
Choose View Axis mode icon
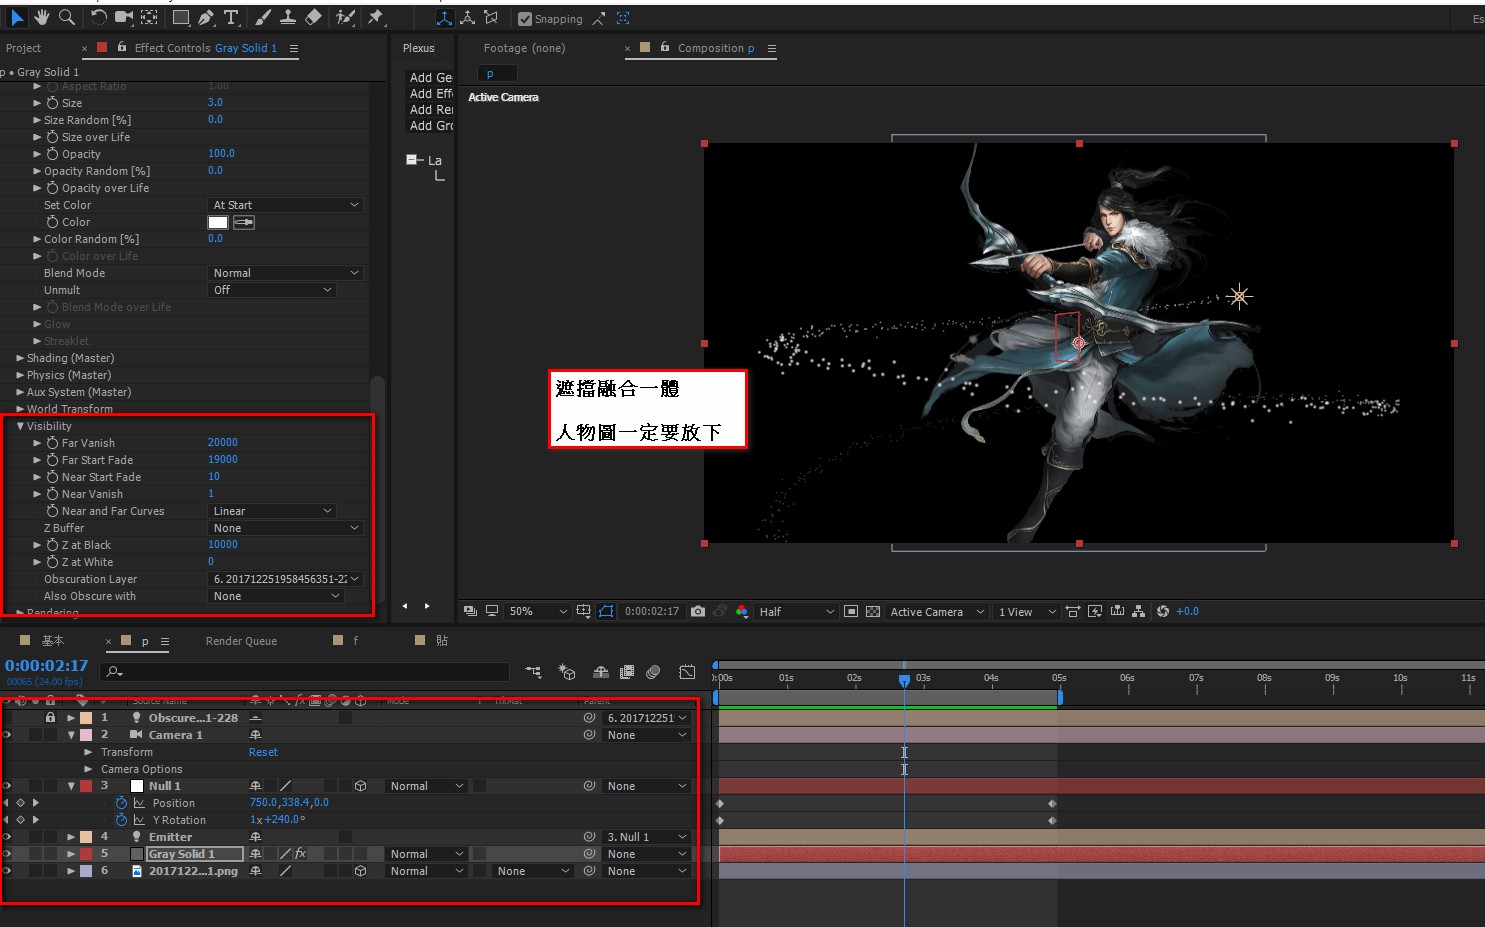click(x=490, y=18)
